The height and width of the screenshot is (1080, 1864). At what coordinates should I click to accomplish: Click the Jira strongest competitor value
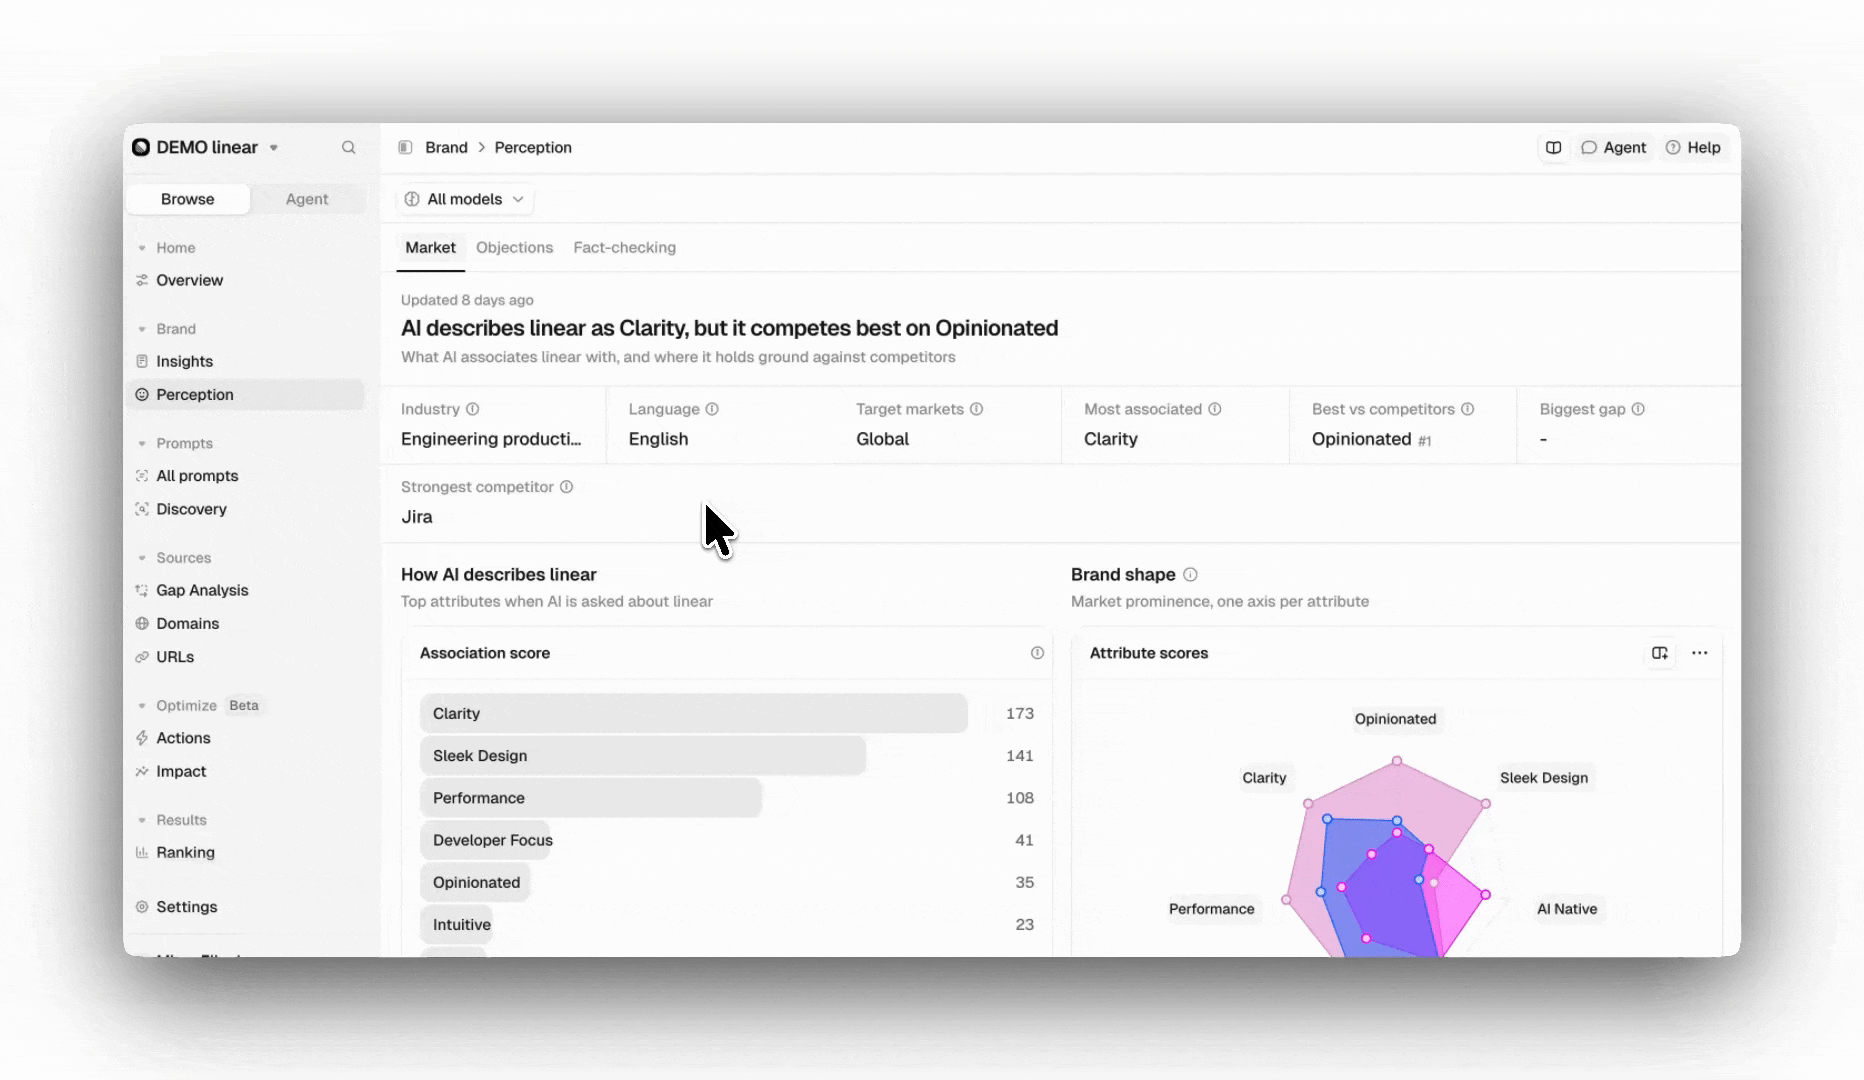tap(417, 517)
